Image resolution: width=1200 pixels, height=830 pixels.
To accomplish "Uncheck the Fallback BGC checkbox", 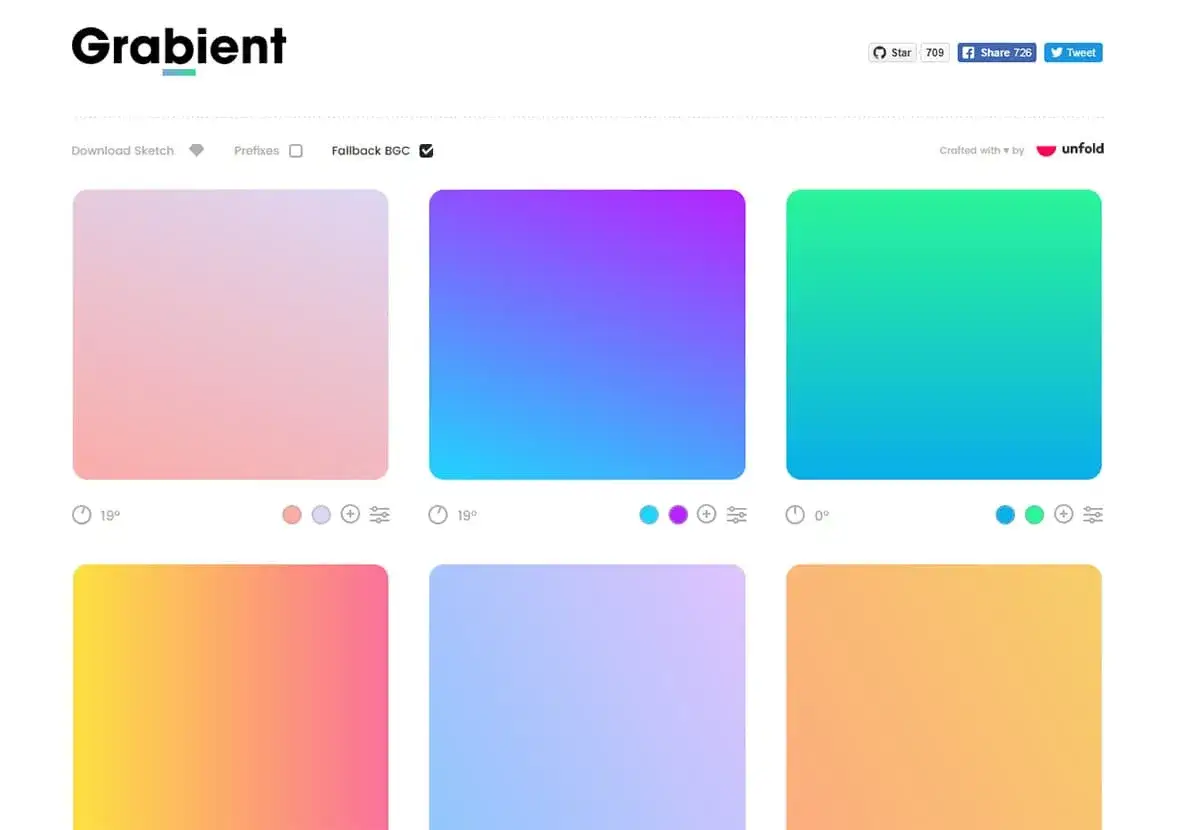I will [x=427, y=151].
